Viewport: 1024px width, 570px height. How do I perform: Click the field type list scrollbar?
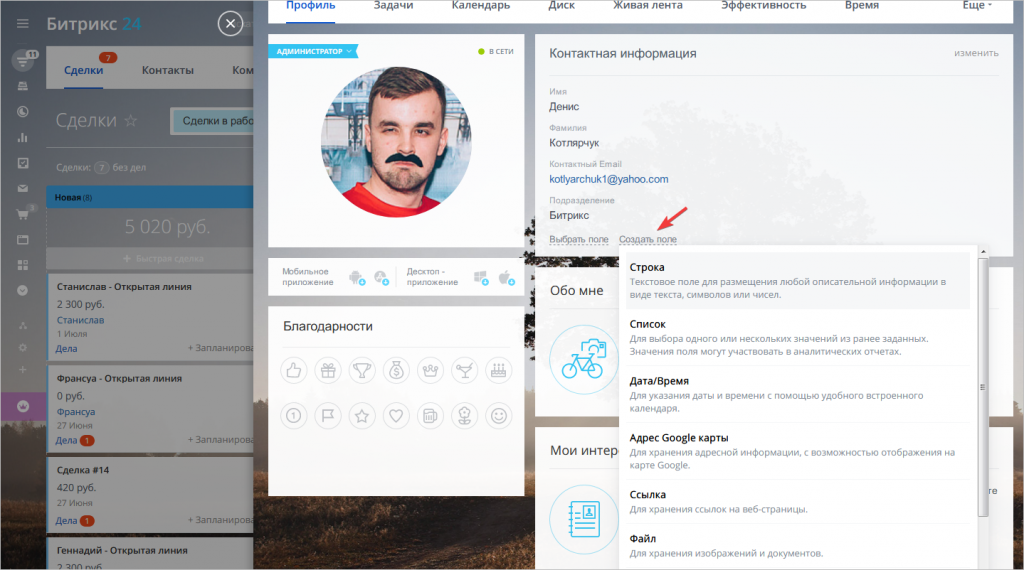pyautogui.click(x=983, y=387)
